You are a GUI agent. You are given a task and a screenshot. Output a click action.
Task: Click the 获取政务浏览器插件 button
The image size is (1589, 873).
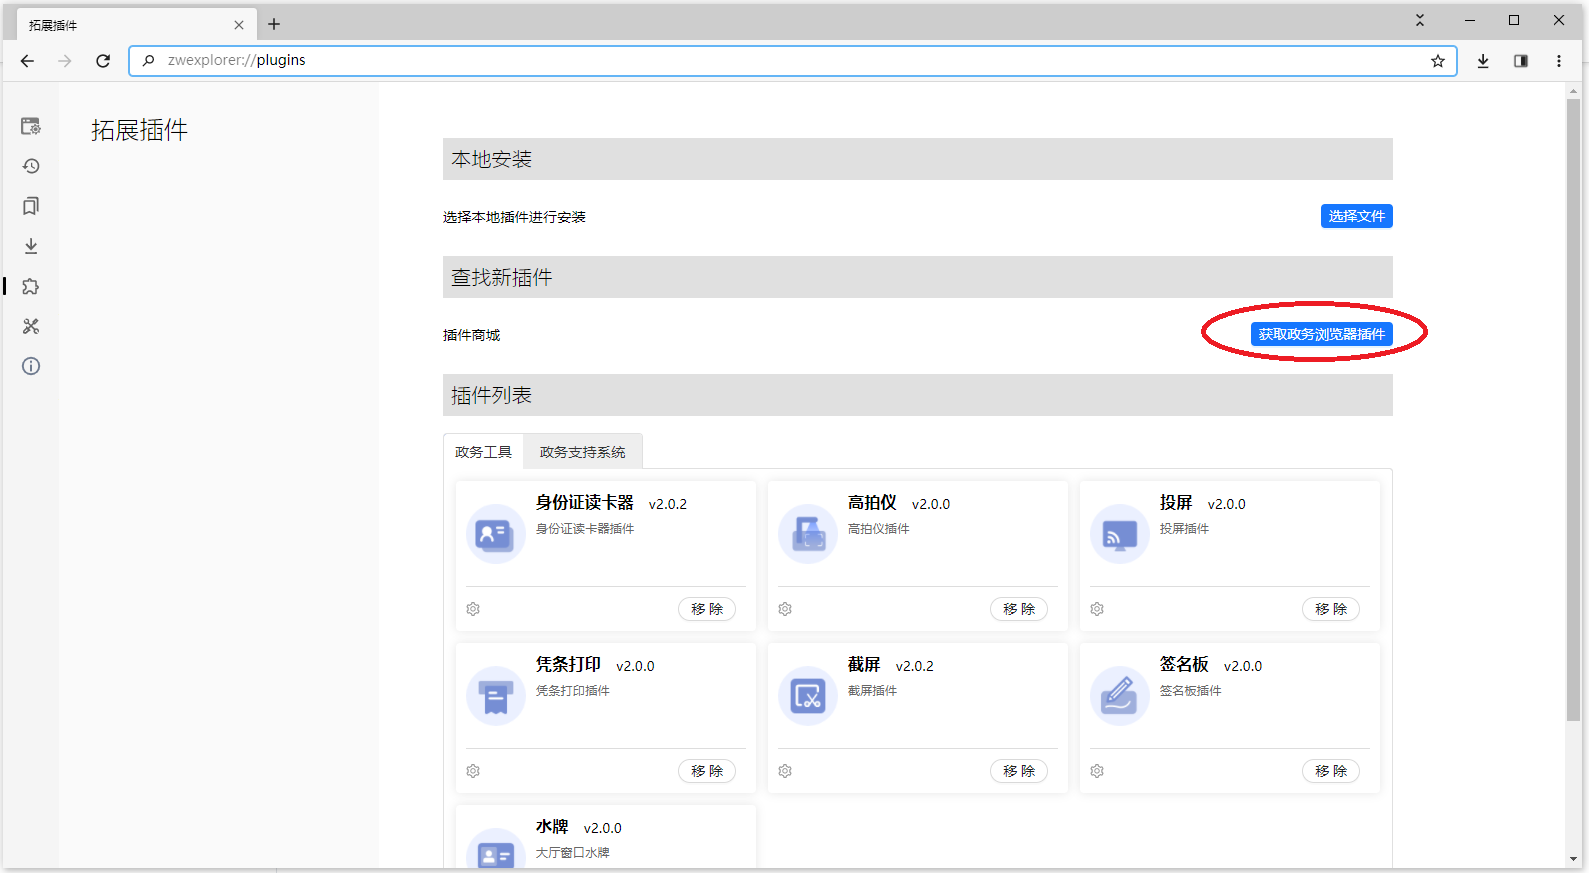pos(1321,334)
